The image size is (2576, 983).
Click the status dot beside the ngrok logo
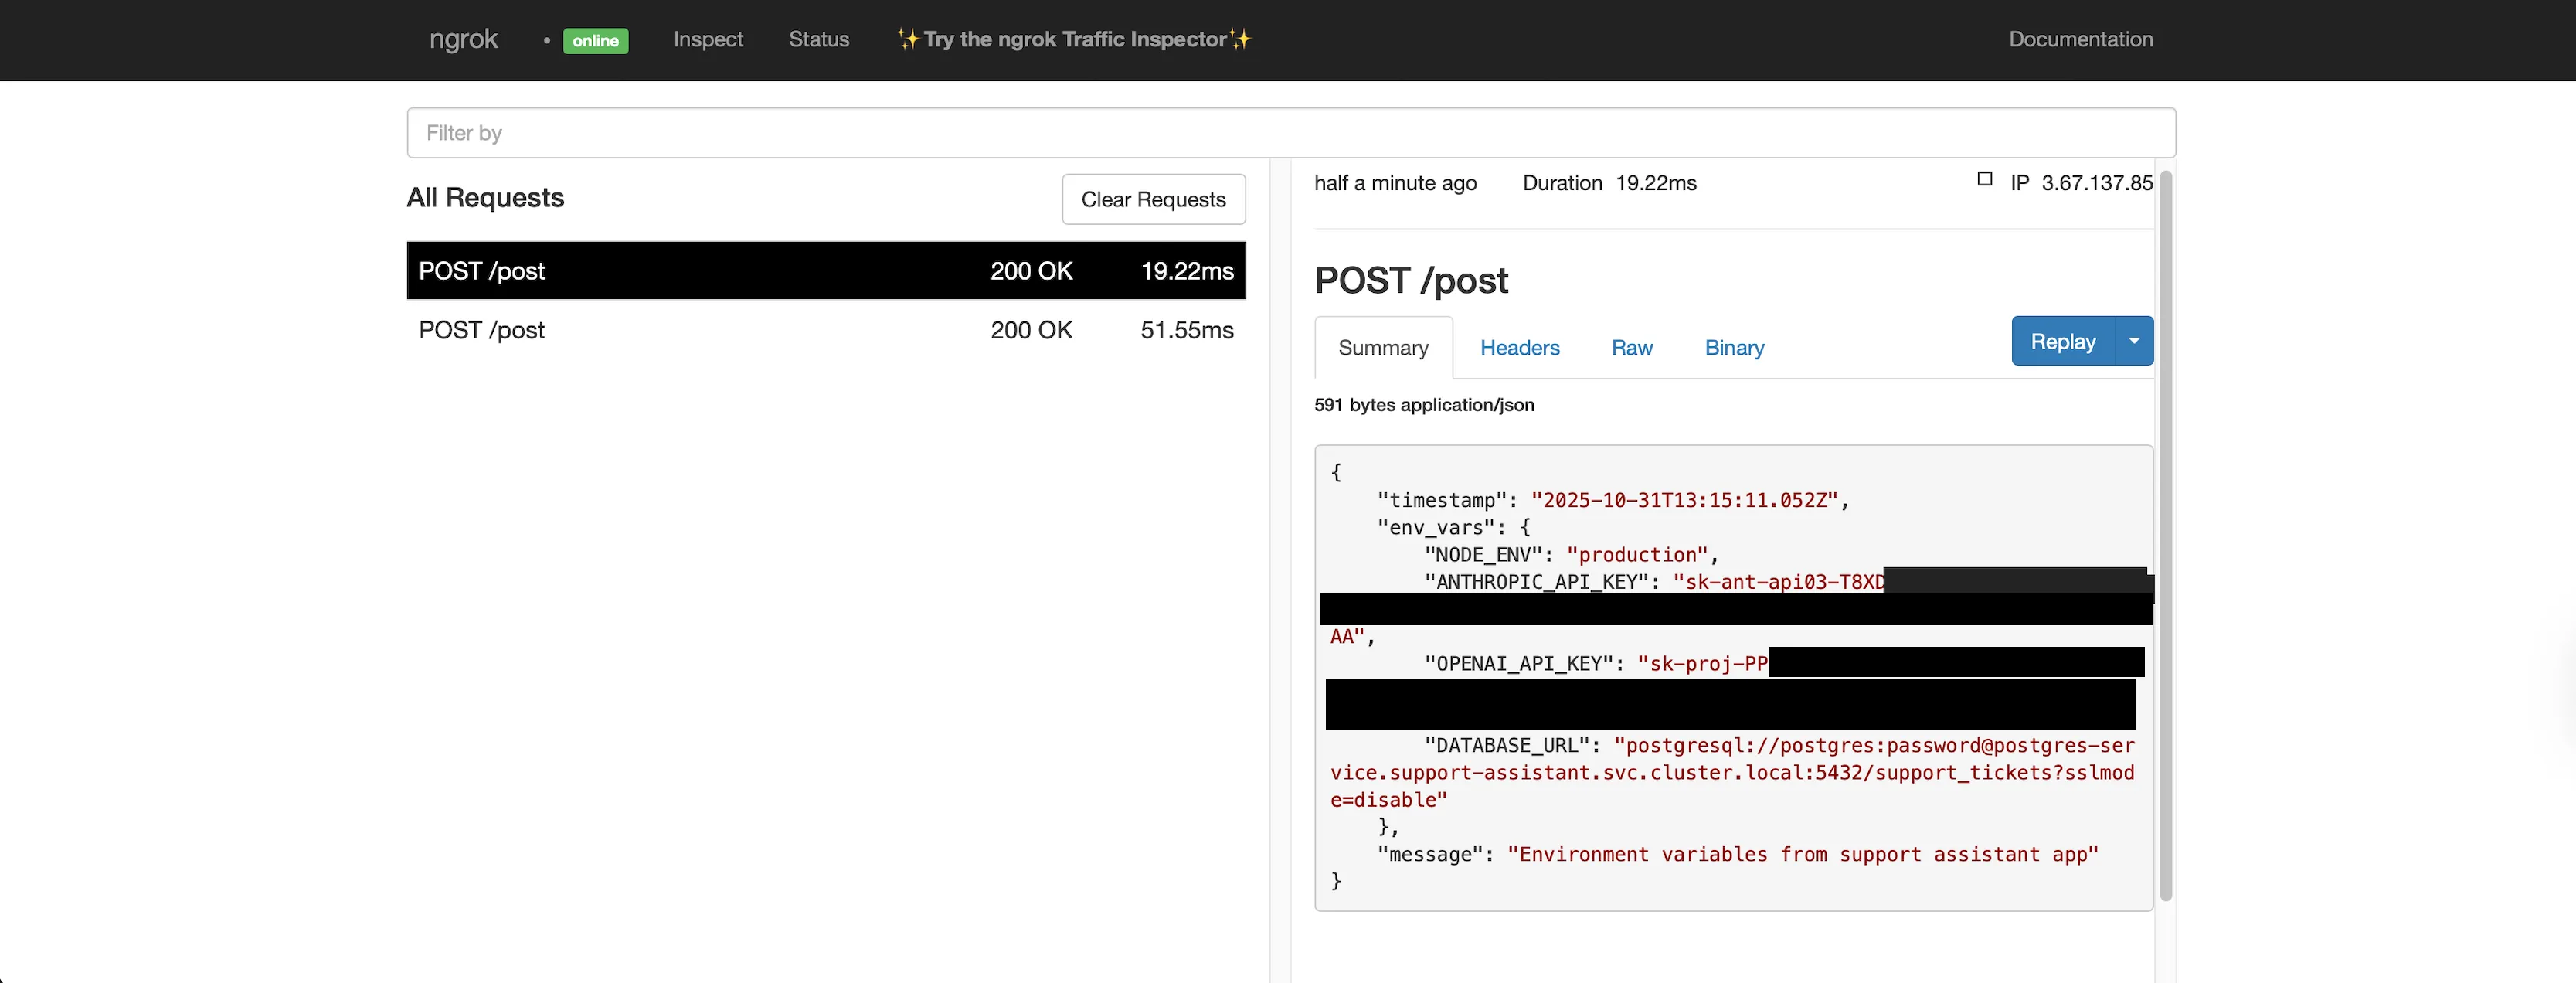coord(547,41)
